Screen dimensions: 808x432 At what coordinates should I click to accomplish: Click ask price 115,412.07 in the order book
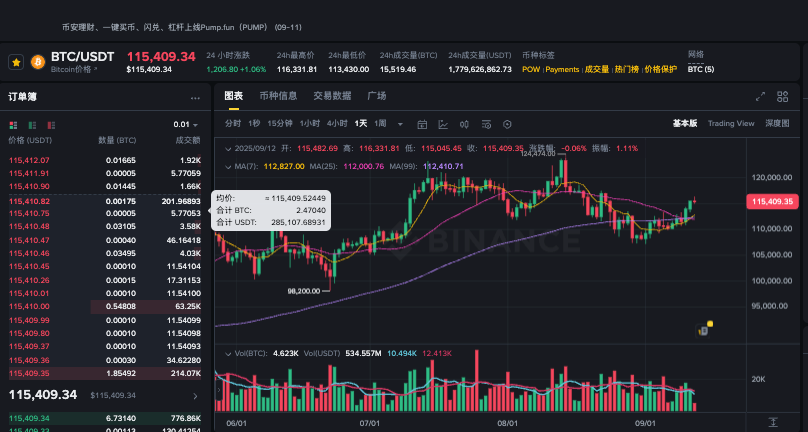29,160
